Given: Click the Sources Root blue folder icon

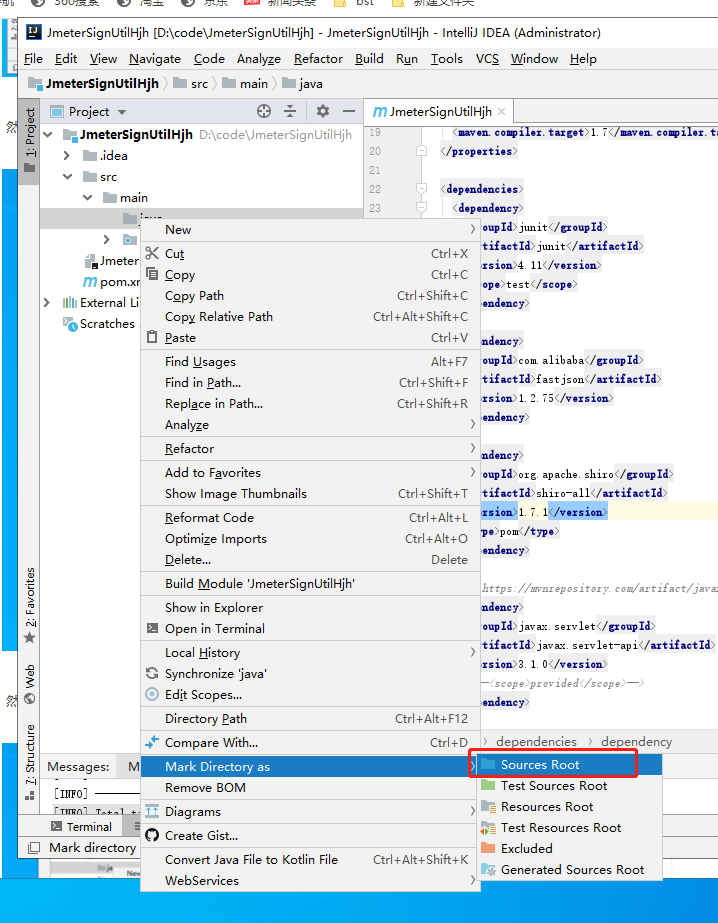Looking at the screenshot, I should pos(488,765).
